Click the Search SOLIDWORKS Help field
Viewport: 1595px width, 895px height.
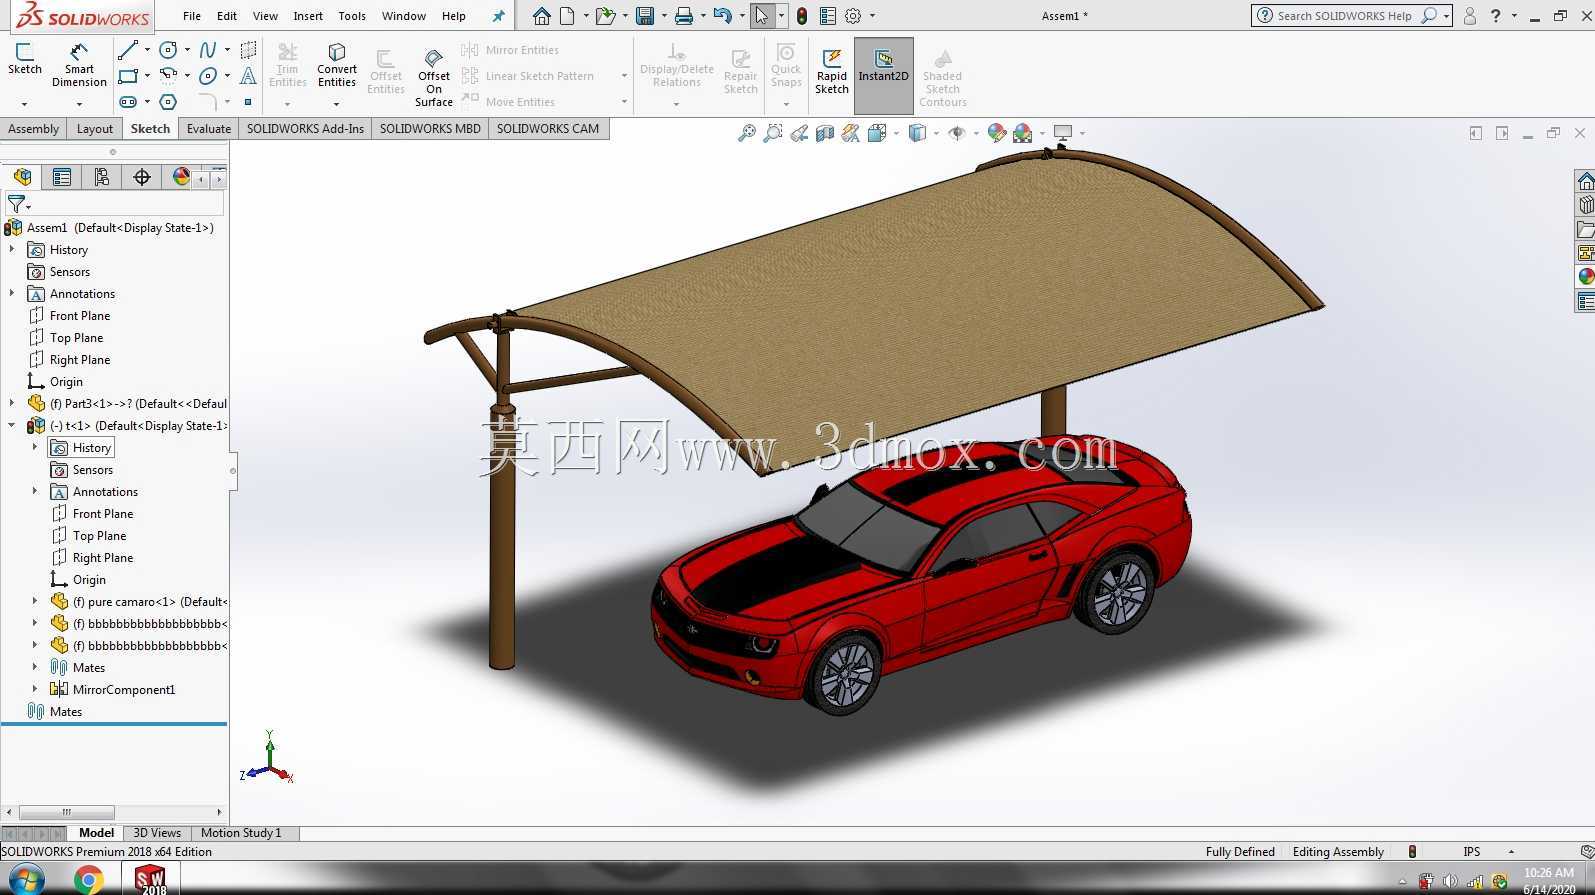coord(1345,16)
